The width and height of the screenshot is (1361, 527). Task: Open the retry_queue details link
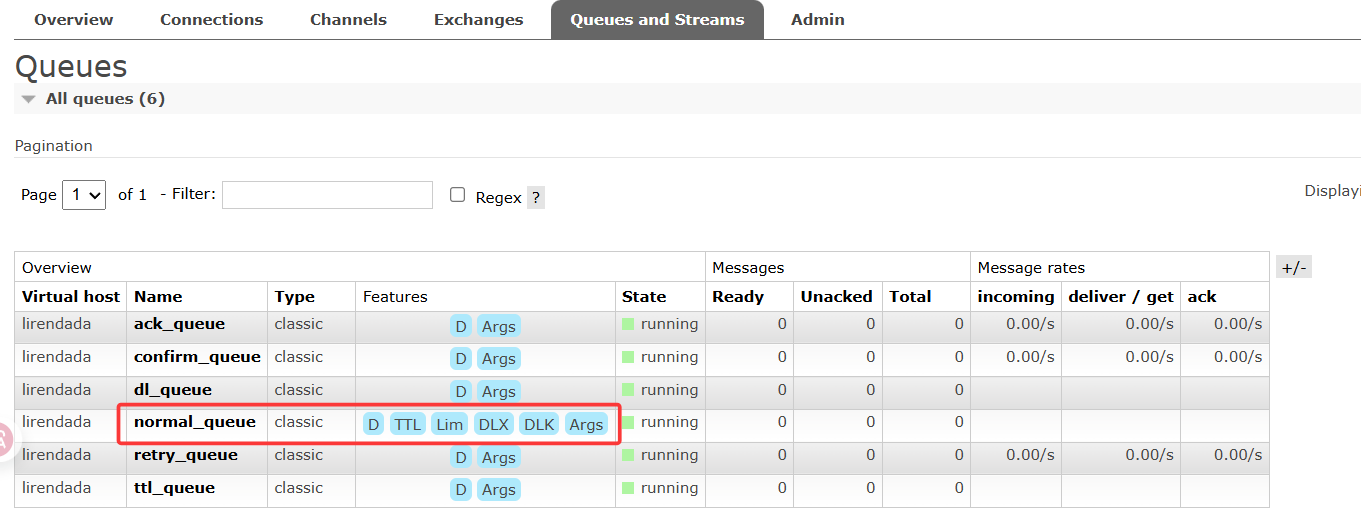pos(186,455)
